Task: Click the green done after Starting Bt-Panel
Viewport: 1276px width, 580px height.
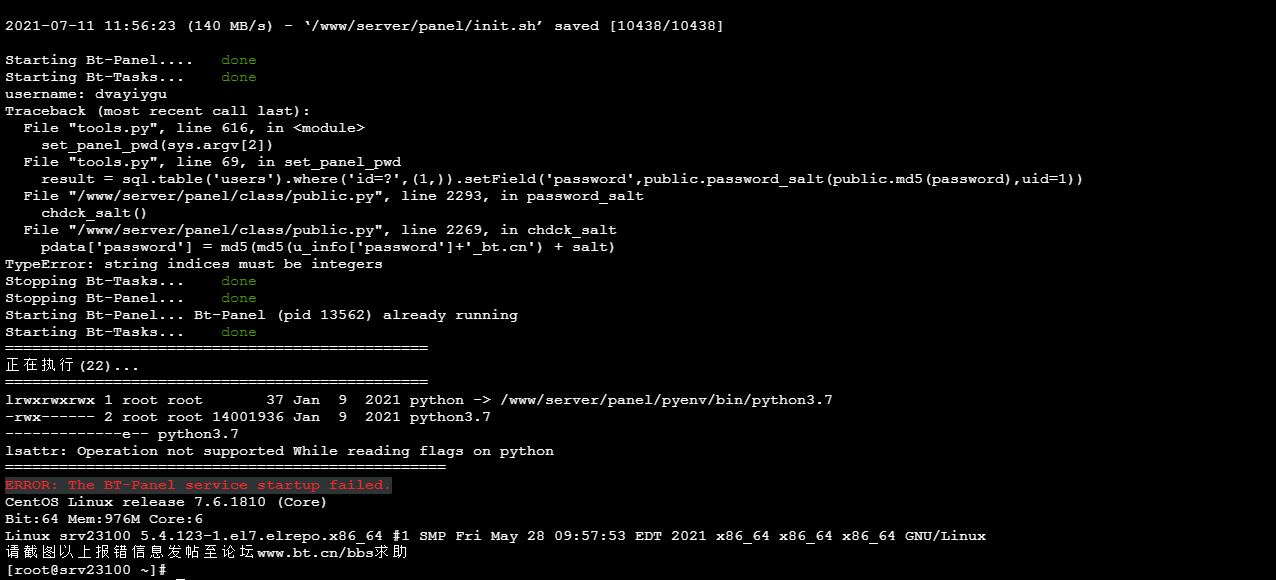Action: click(239, 60)
